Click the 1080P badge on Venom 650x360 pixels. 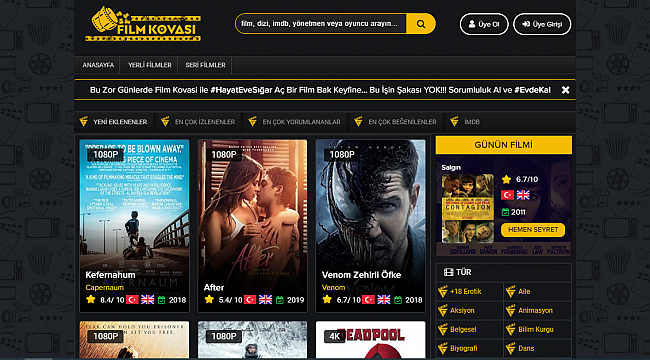coord(342,155)
